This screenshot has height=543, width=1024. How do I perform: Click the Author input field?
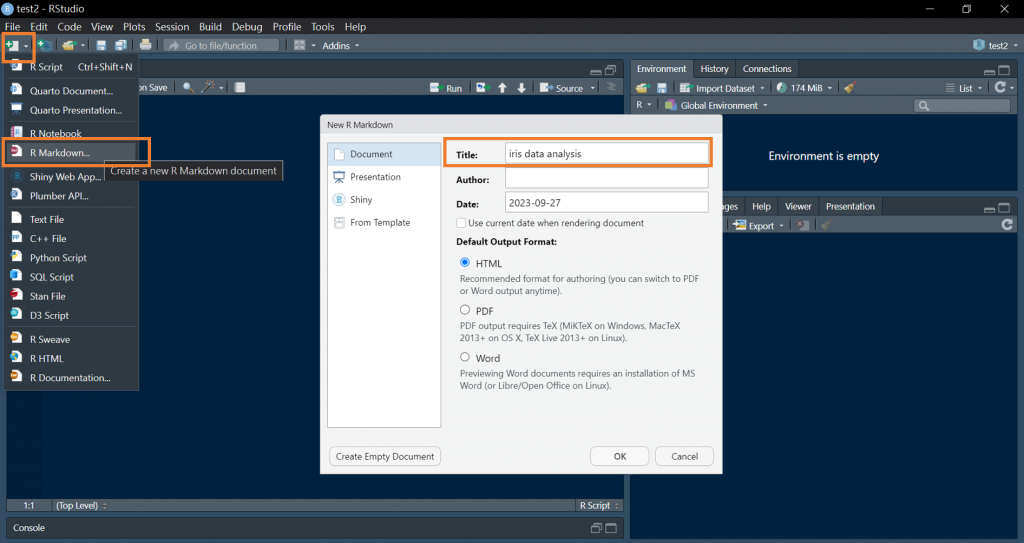[607, 178]
